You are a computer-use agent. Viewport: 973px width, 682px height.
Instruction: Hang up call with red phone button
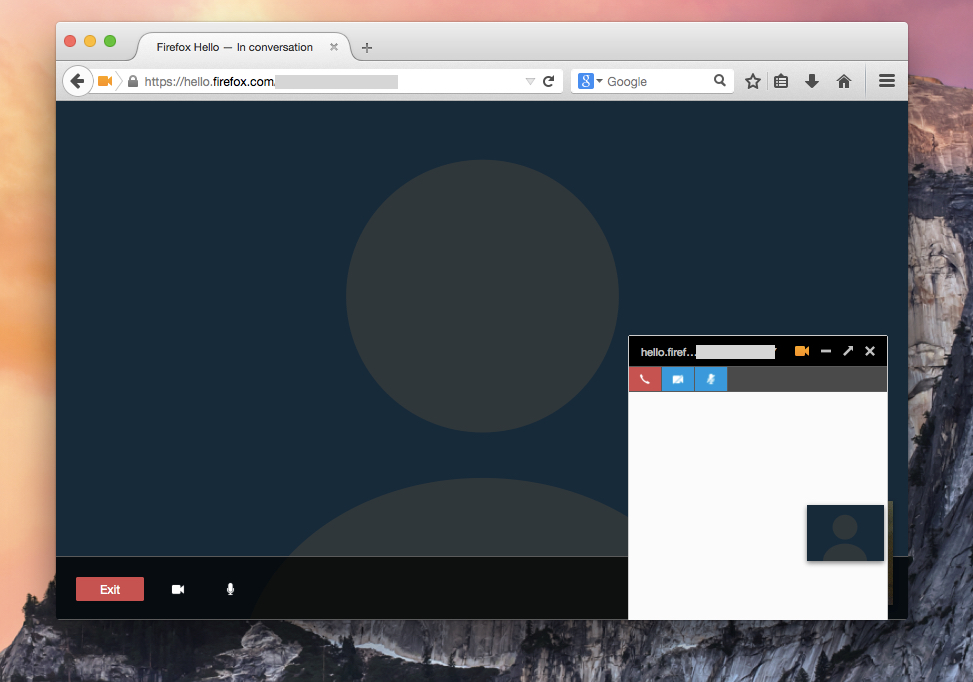click(x=645, y=379)
